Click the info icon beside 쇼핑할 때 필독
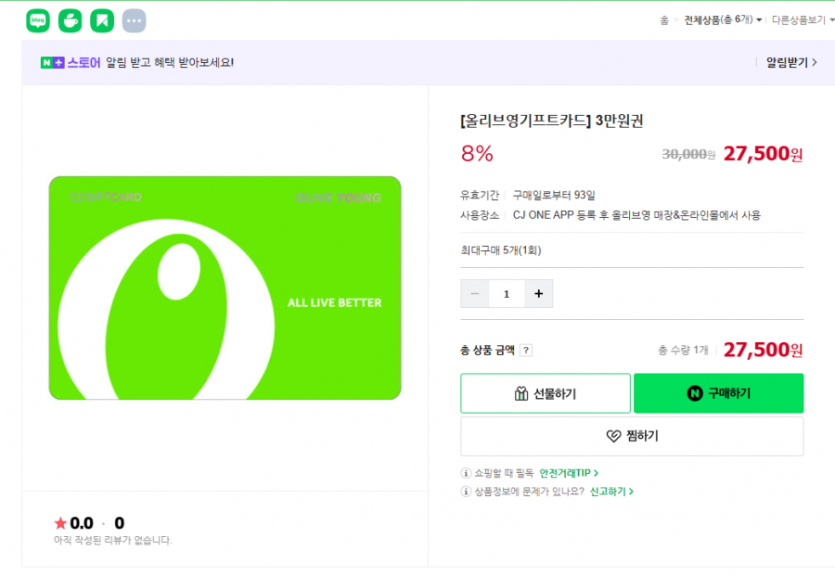Viewport: 835px width, 576px height. coord(466,473)
